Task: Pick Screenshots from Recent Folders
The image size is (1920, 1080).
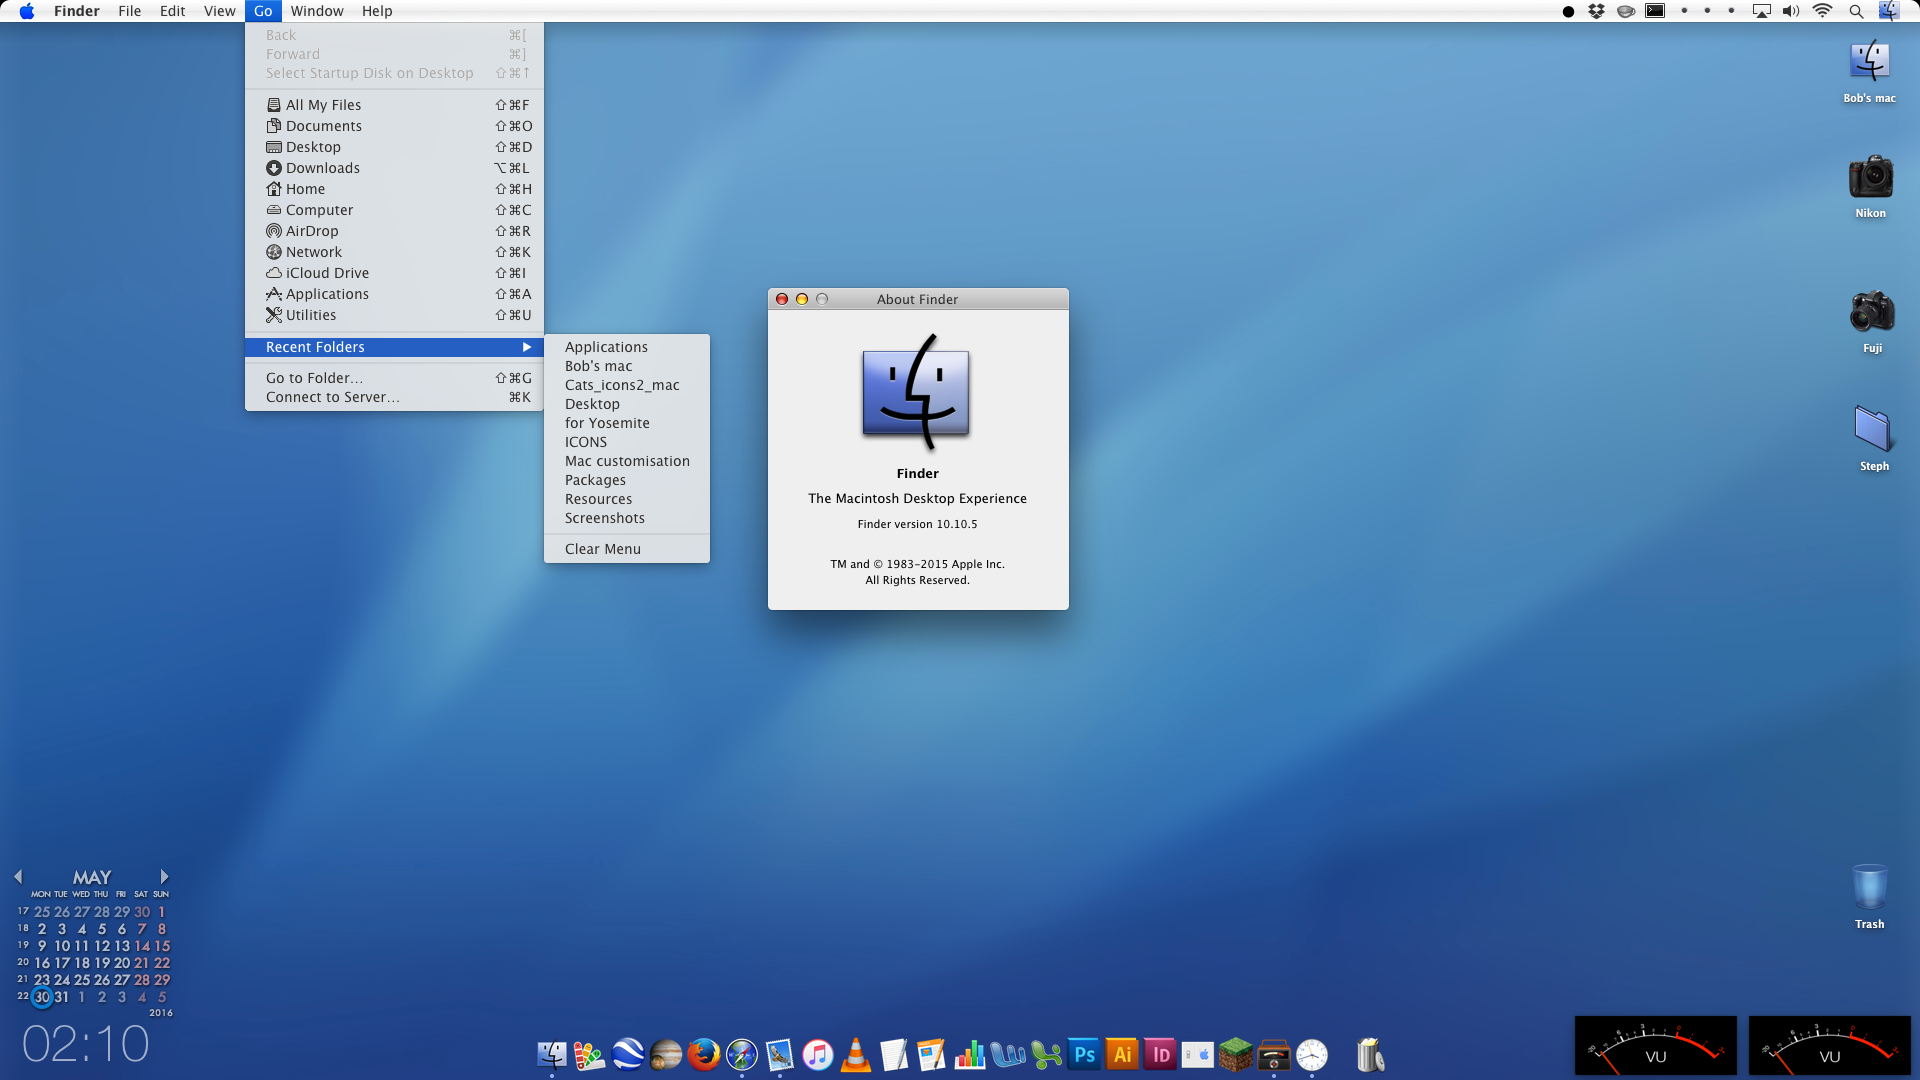Action: pyautogui.click(x=627, y=518)
